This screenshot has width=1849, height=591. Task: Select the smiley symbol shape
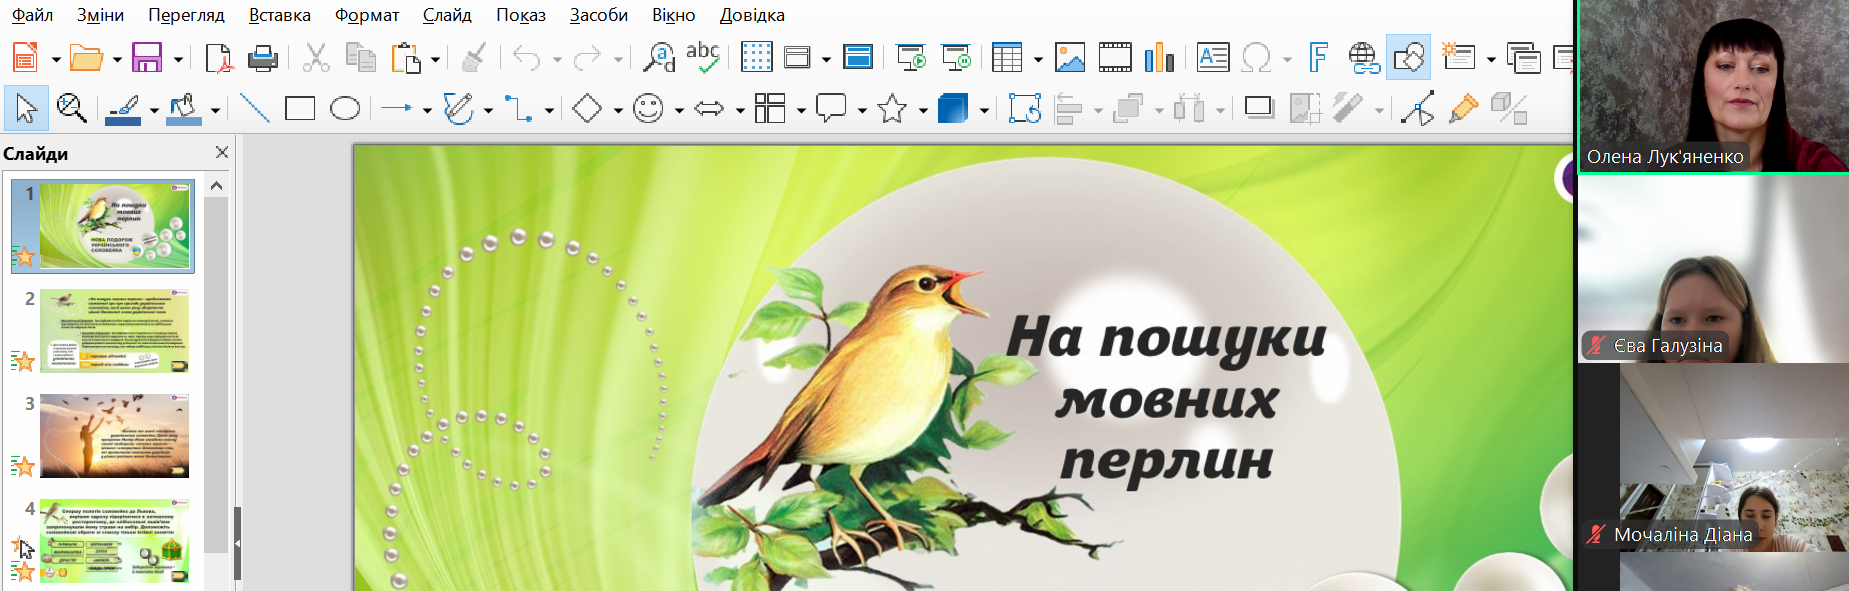click(649, 108)
